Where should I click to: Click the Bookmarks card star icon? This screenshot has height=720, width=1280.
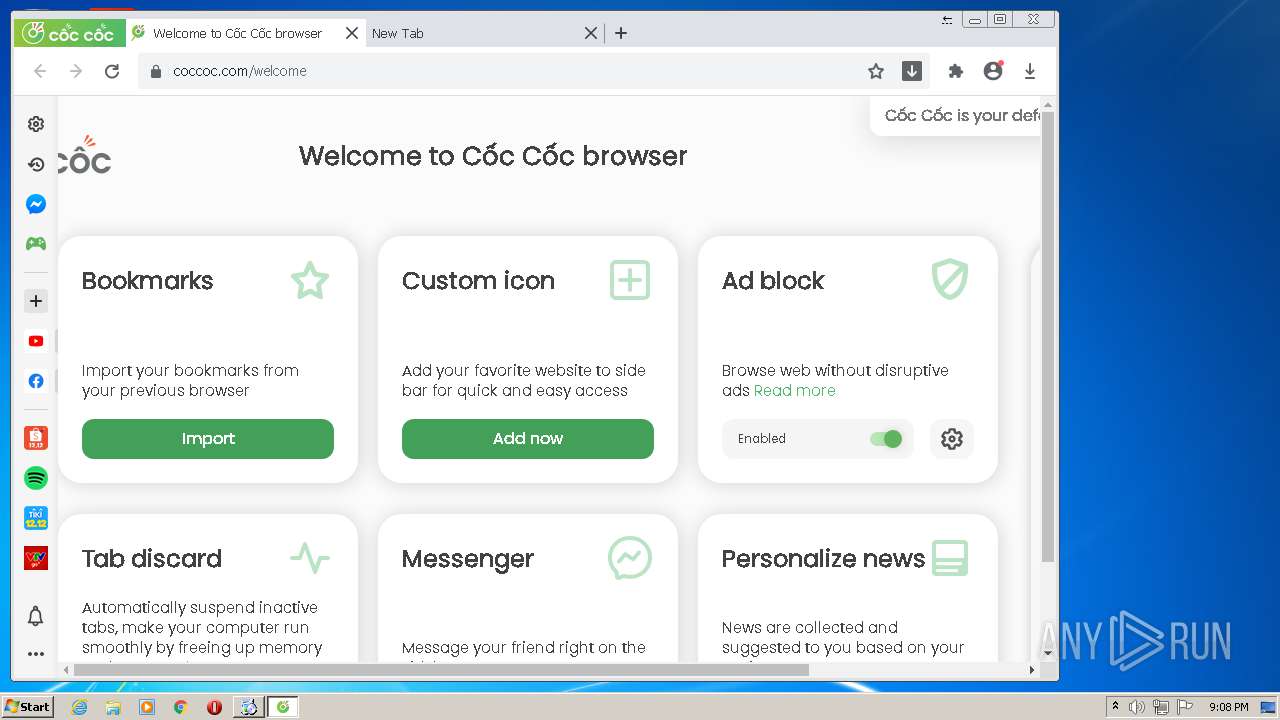tap(310, 281)
